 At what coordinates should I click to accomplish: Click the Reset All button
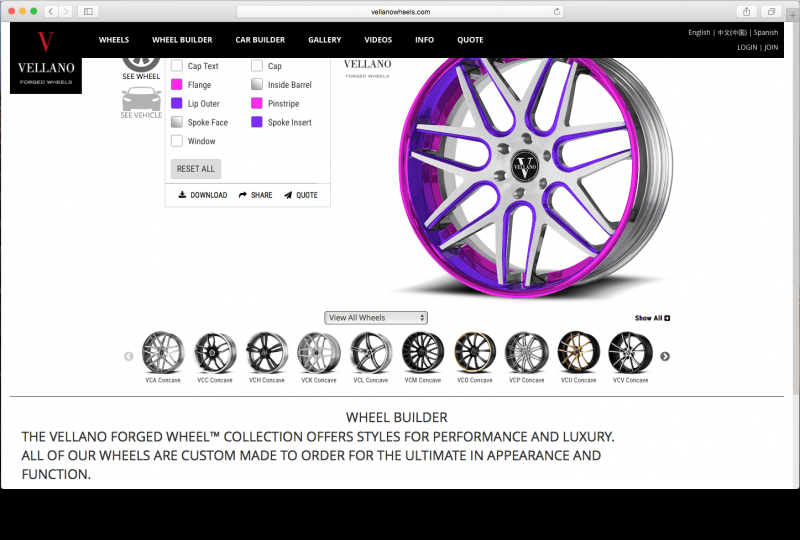pyautogui.click(x=196, y=169)
